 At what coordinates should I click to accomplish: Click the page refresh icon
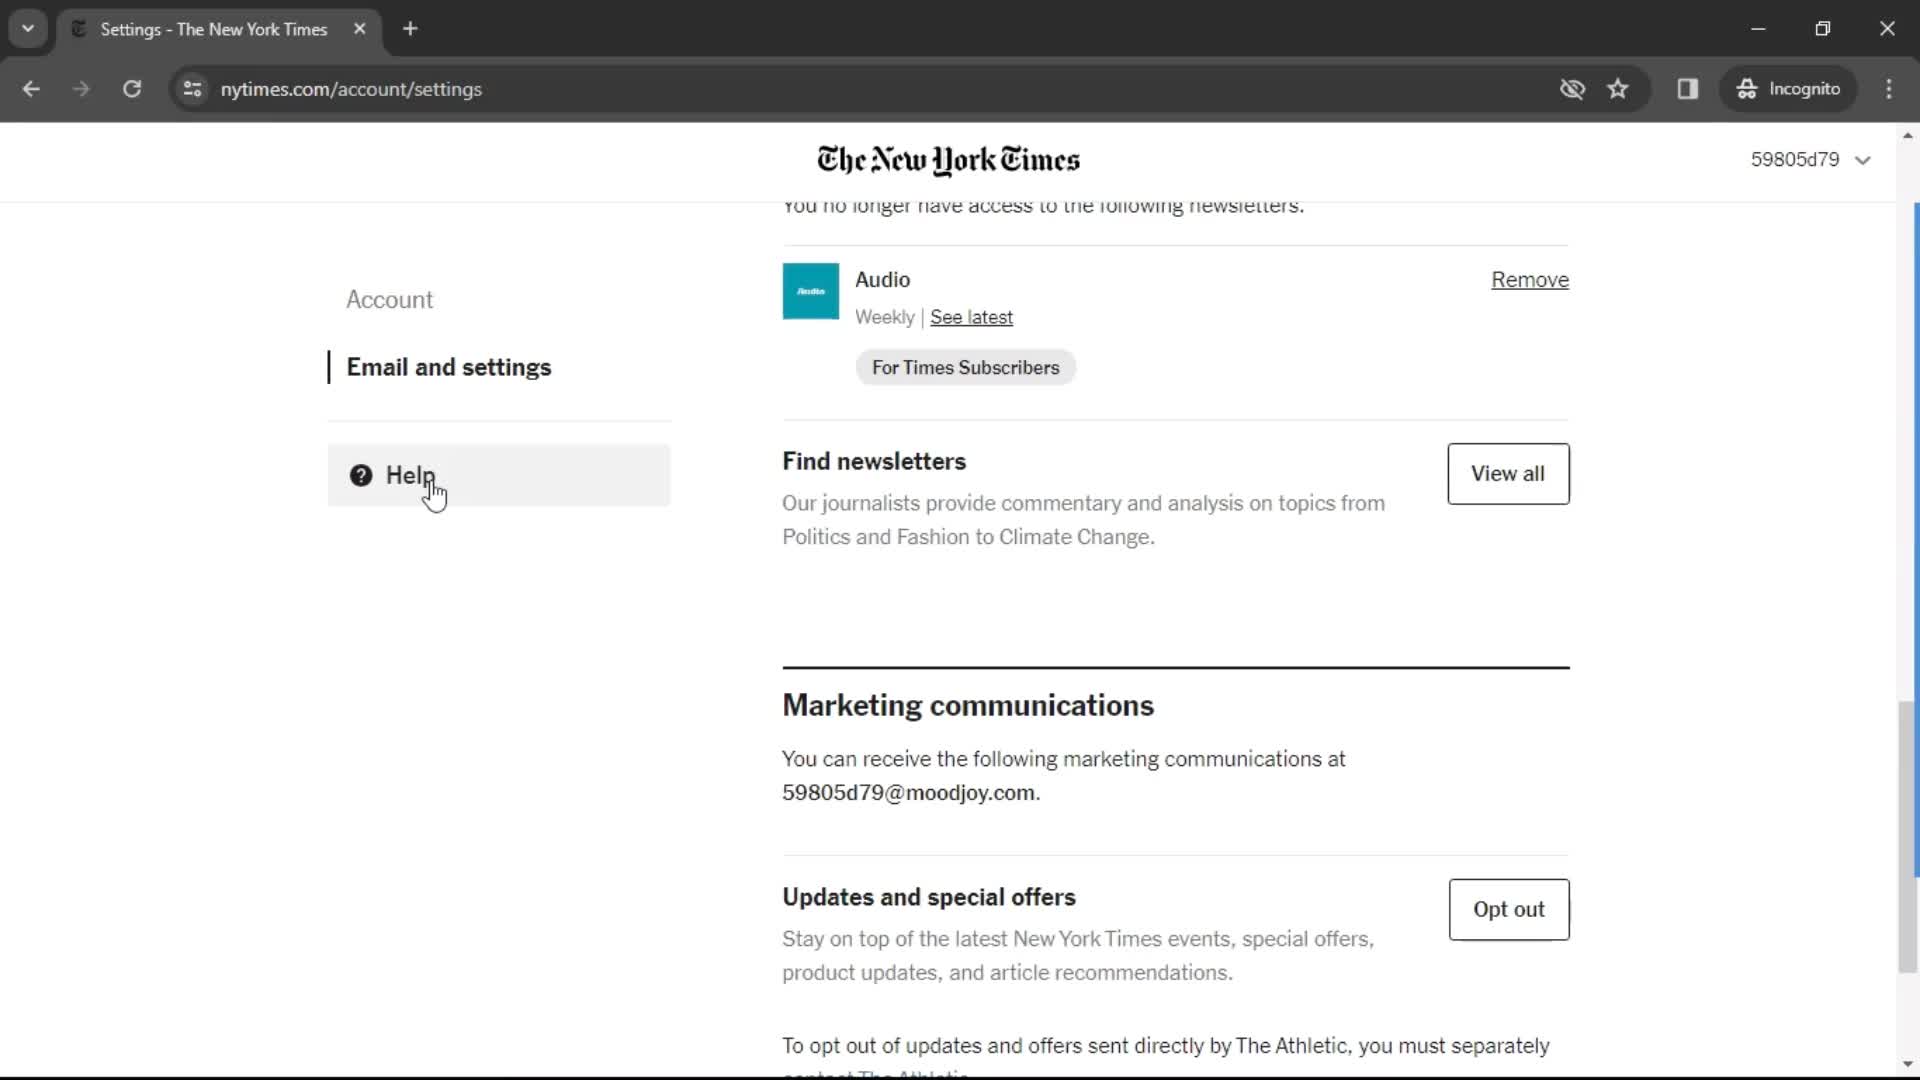pos(131,88)
